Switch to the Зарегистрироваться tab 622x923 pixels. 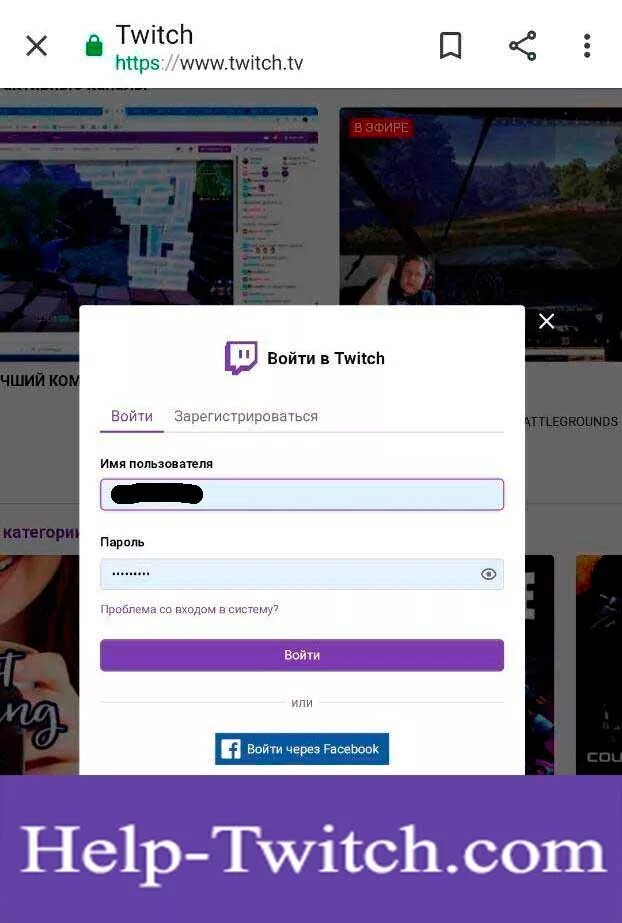pos(246,416)
